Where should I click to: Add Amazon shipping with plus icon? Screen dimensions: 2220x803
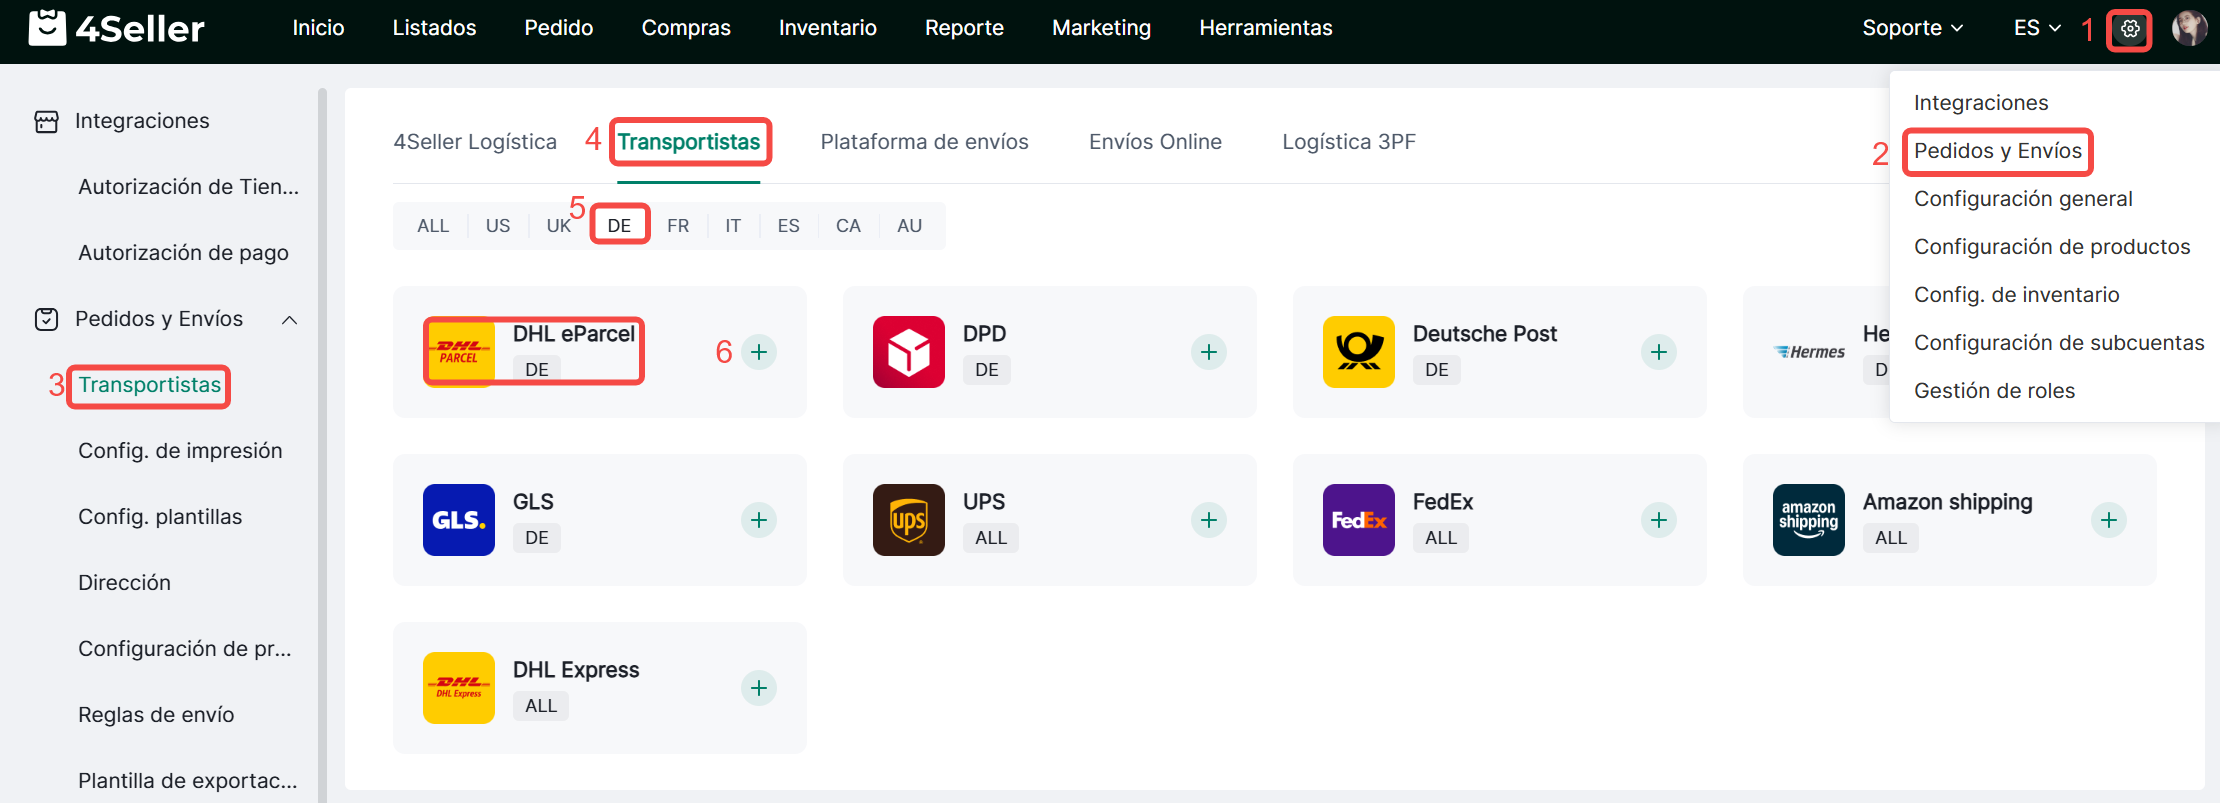[x=2108, y=520]
